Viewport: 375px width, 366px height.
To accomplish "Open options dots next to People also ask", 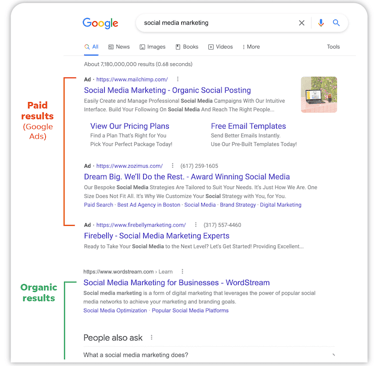I will point(152,338).
